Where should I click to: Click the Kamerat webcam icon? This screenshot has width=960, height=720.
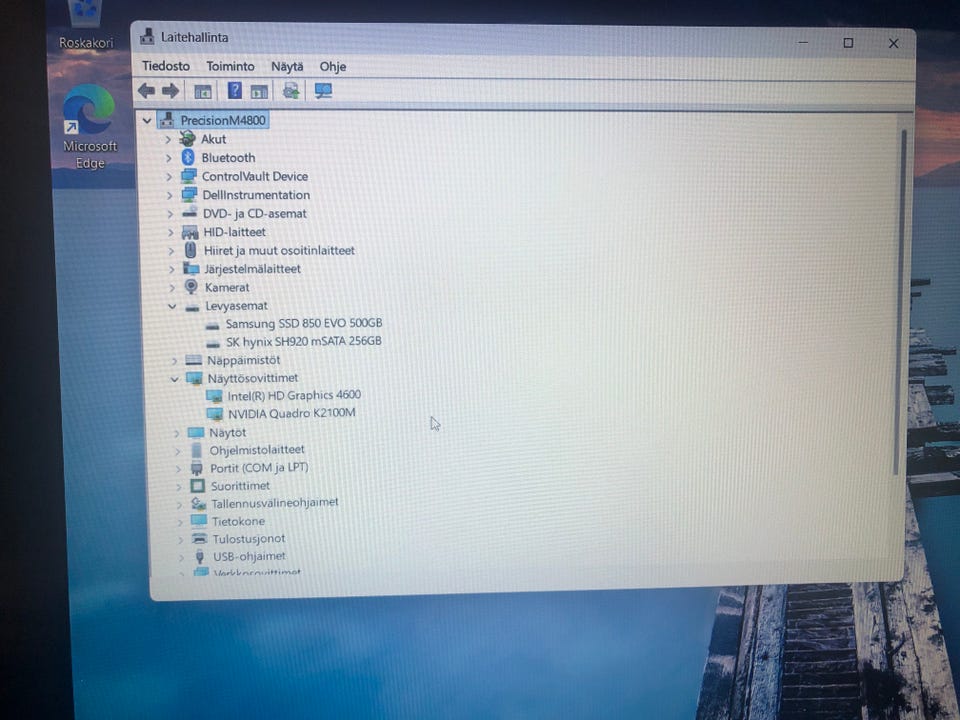coord(191,287)
